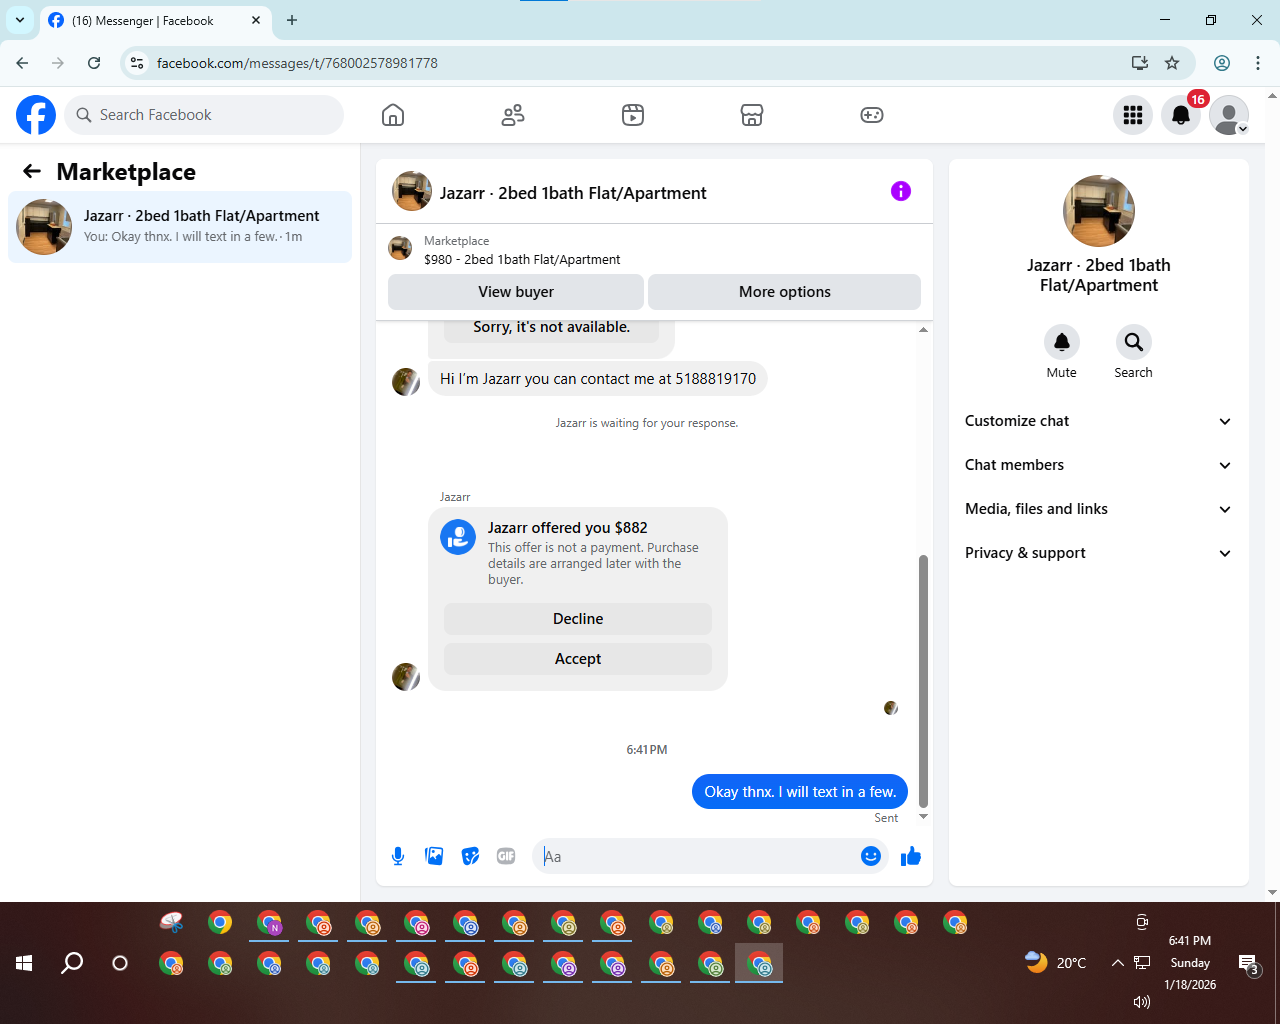Image resolution: width=1280 pixels, height=1024 pixels.
Task: Reload the page
Action: pos(94,63)
